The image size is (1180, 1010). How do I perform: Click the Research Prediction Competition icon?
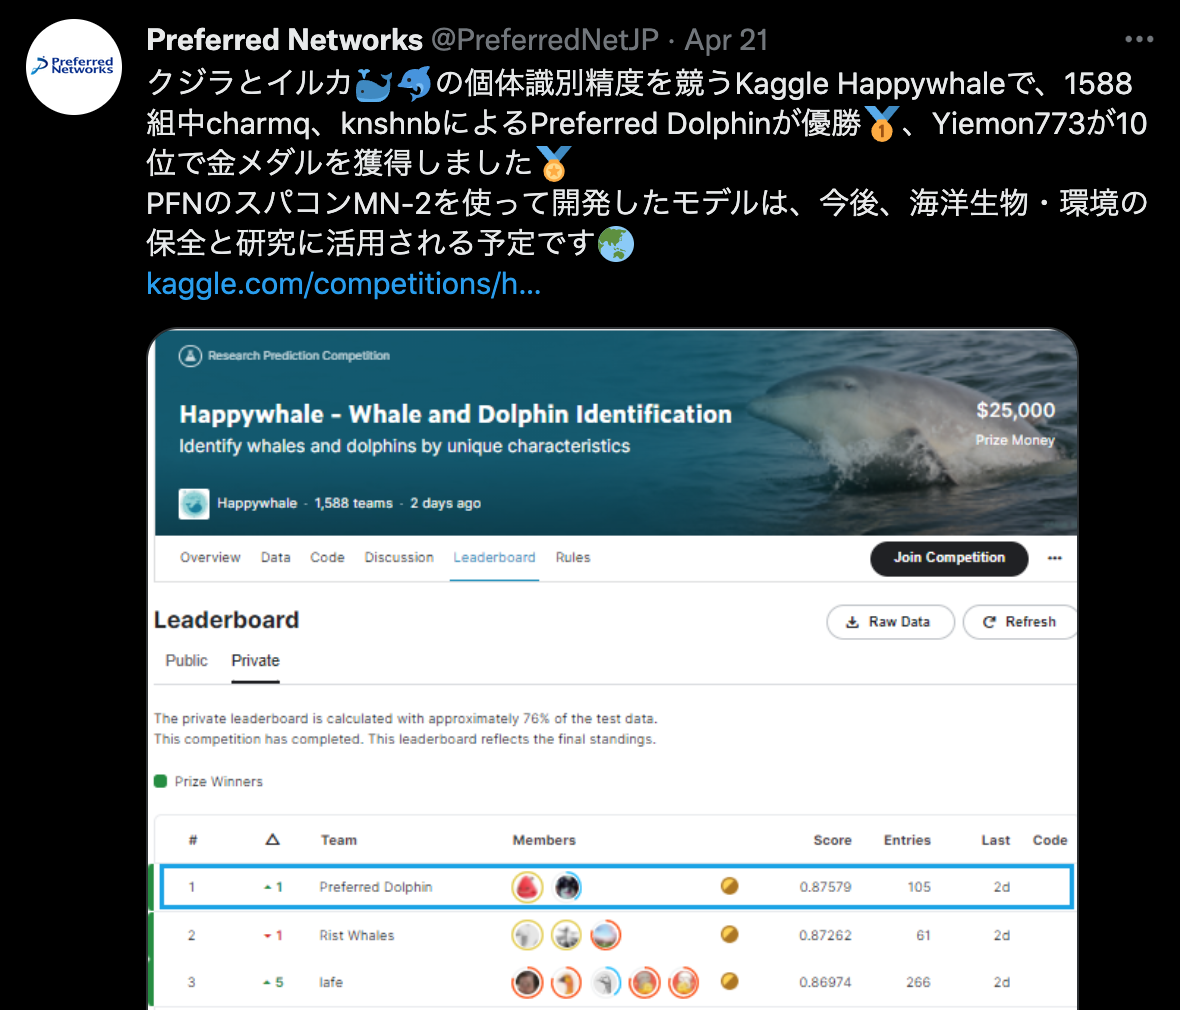(x=190, y=355)
